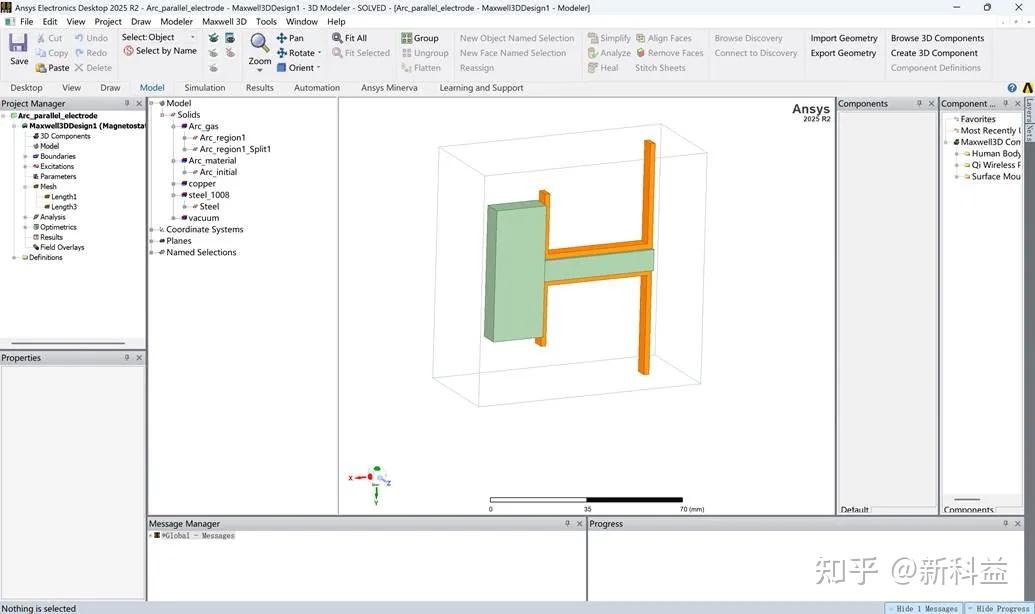Collapse the Arc_gas node

pyautogui.click(x=174, y=126)
